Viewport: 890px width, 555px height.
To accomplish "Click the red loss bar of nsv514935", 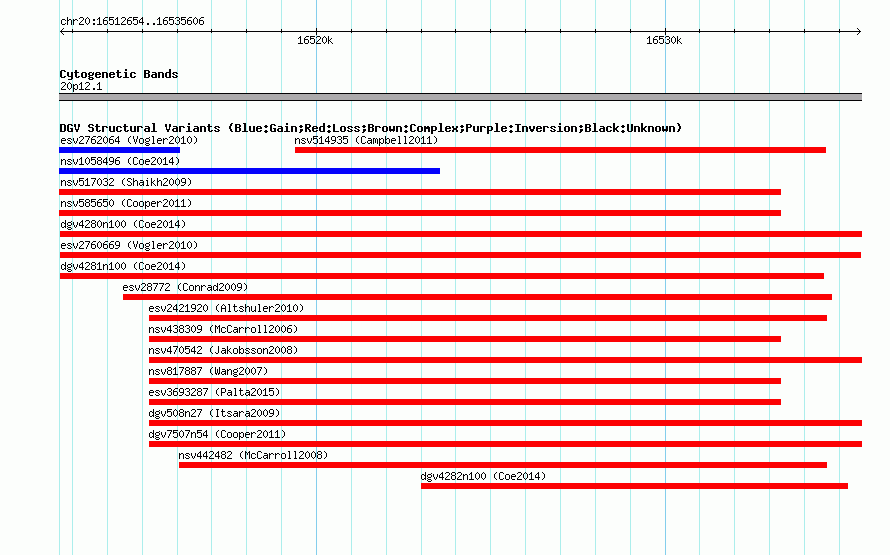I will [560, 150].
